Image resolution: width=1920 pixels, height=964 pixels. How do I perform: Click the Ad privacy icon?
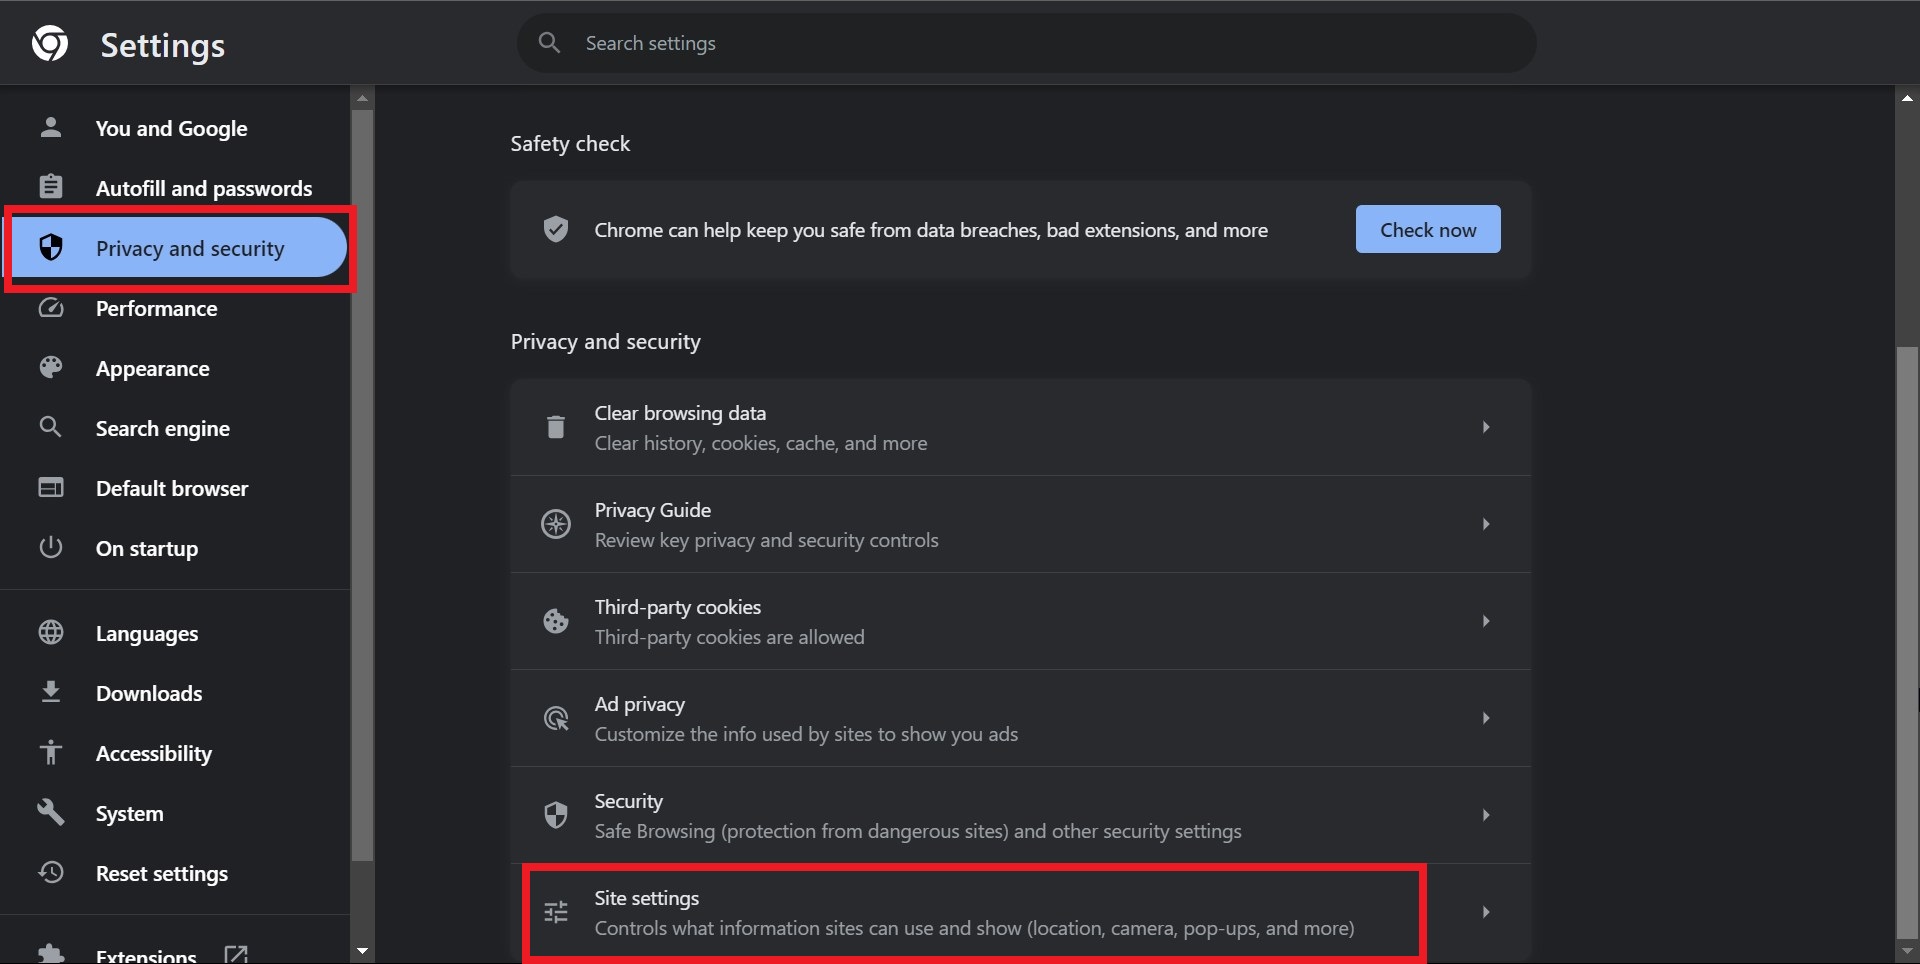coord(556,718)
